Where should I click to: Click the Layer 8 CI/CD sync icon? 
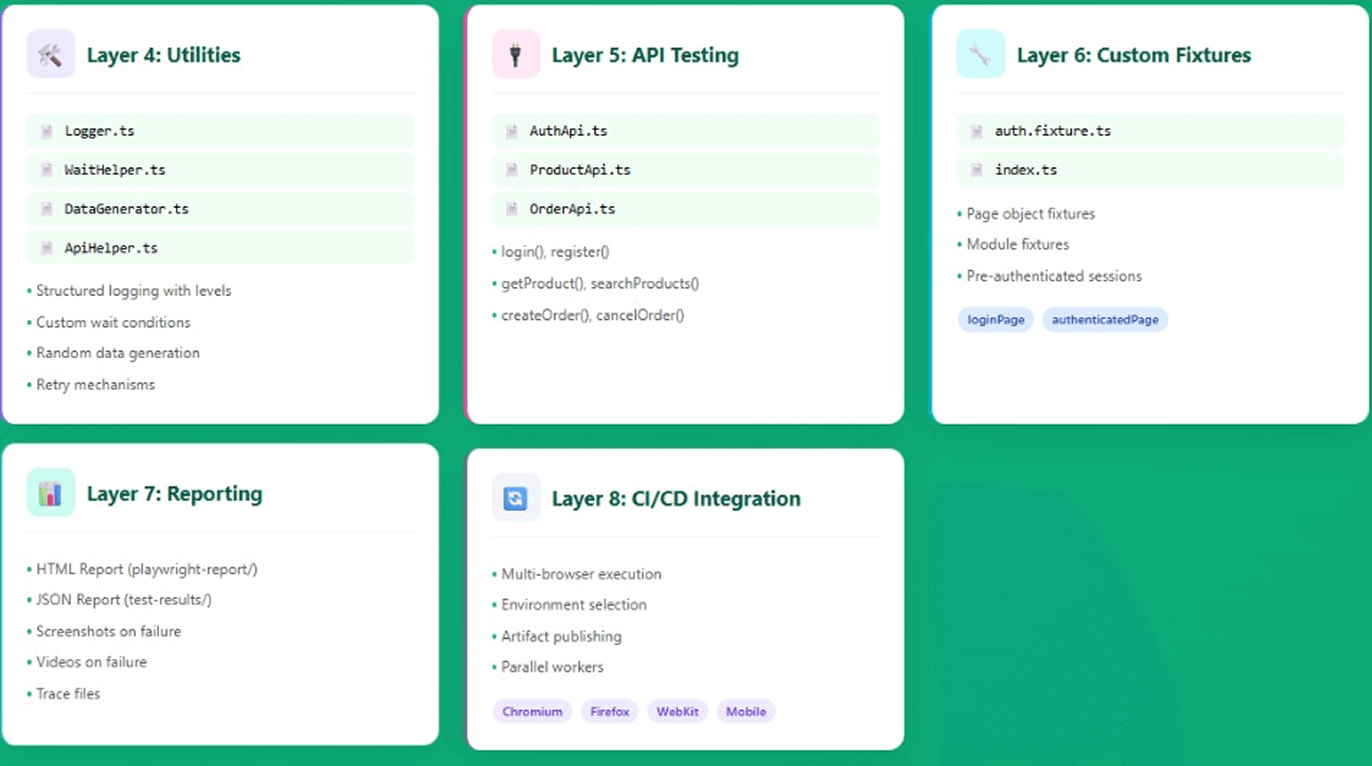pos(515,498)
